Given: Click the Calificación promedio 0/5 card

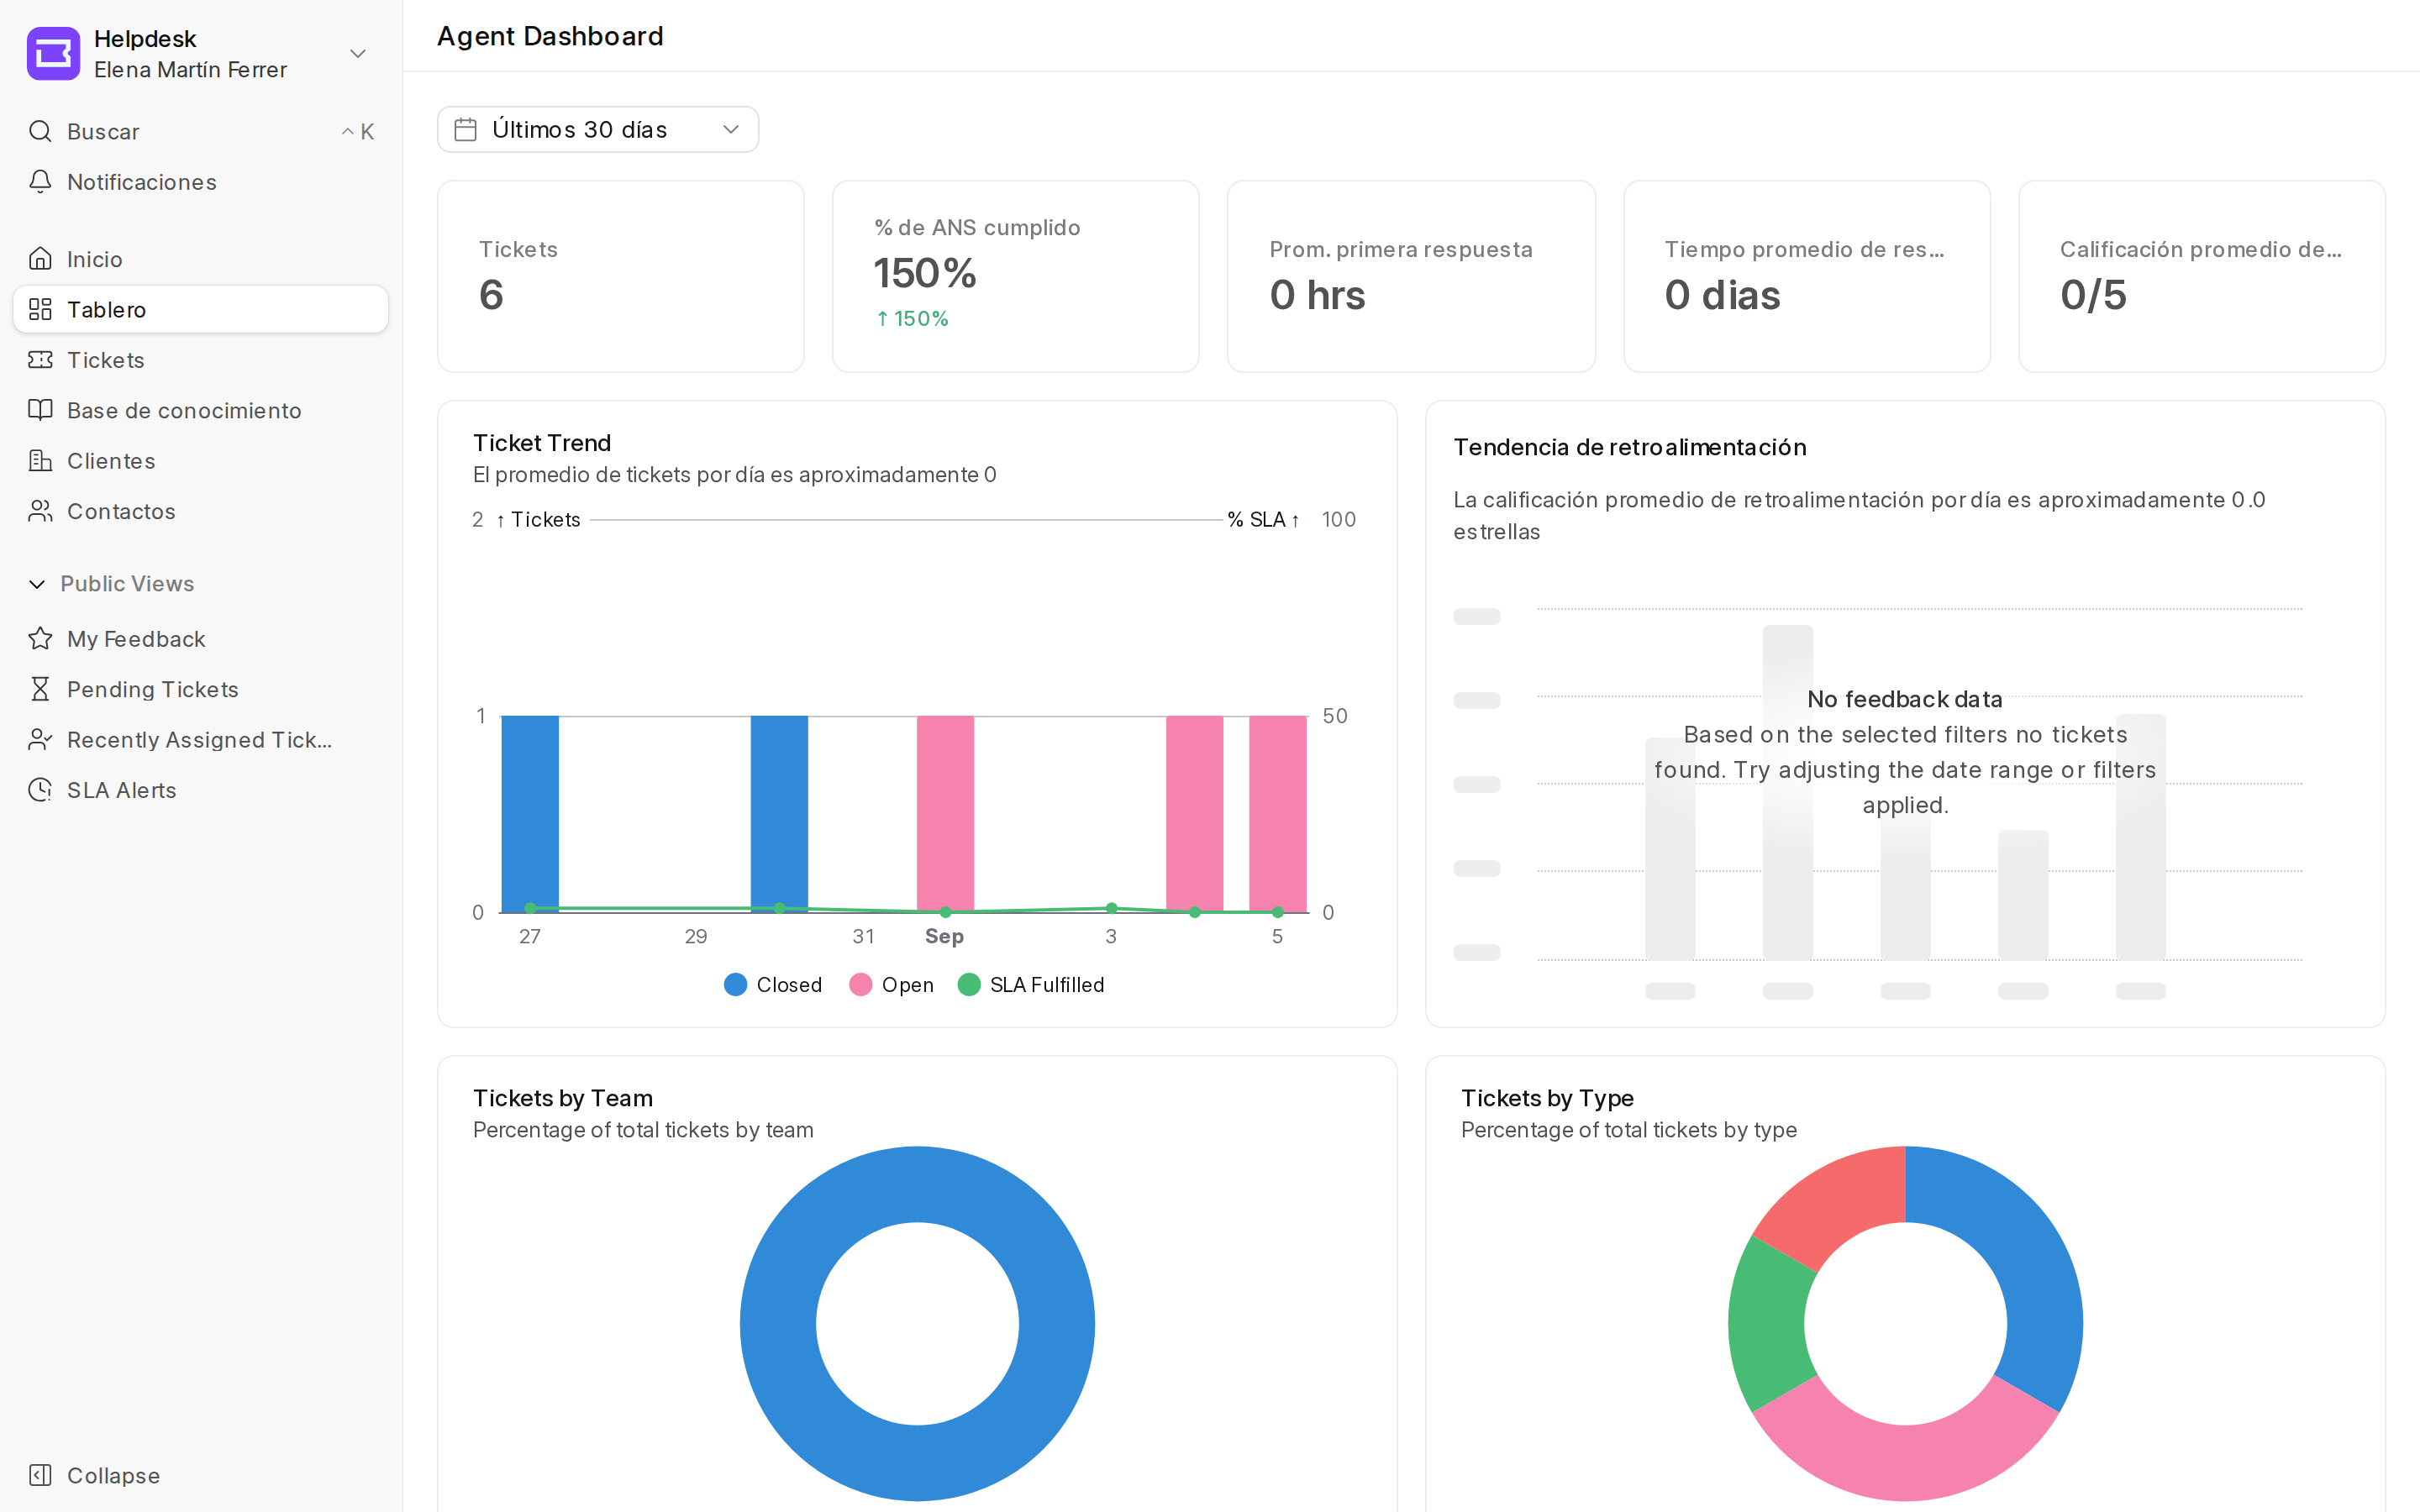Looking at the screenshot, I should [x=2202, y=276].
